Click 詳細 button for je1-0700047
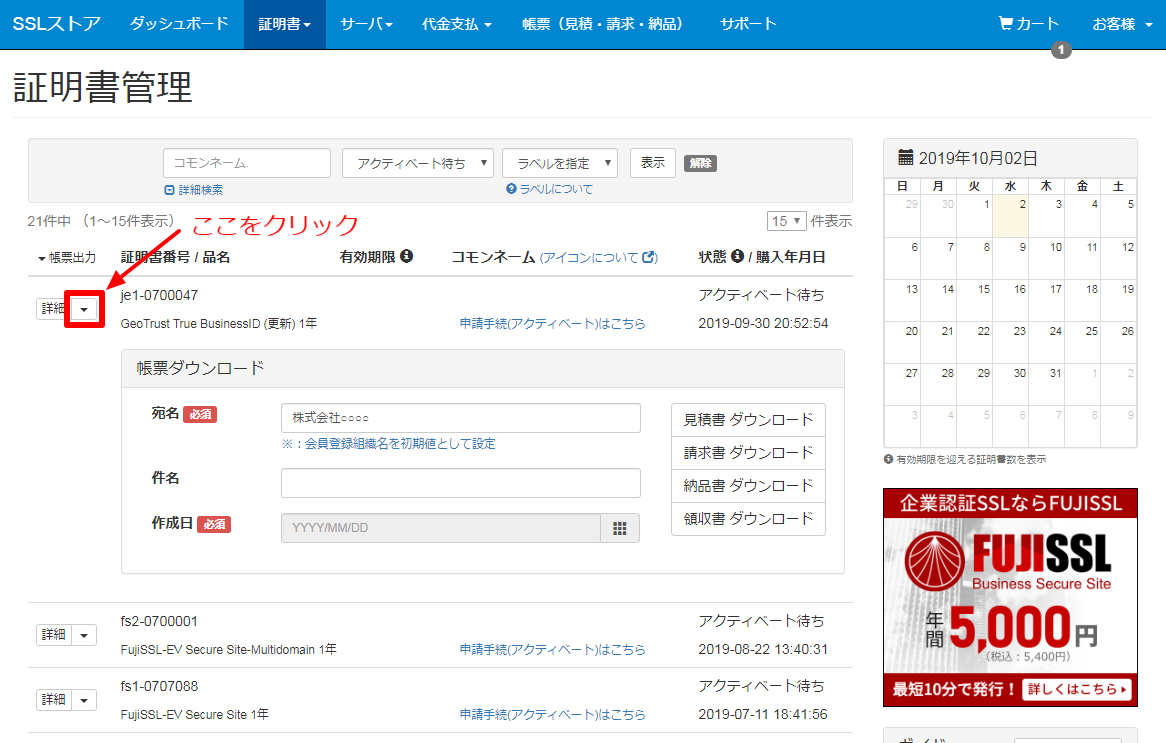The height and width of the screenshot is (743, 1166). click(51, 309)
